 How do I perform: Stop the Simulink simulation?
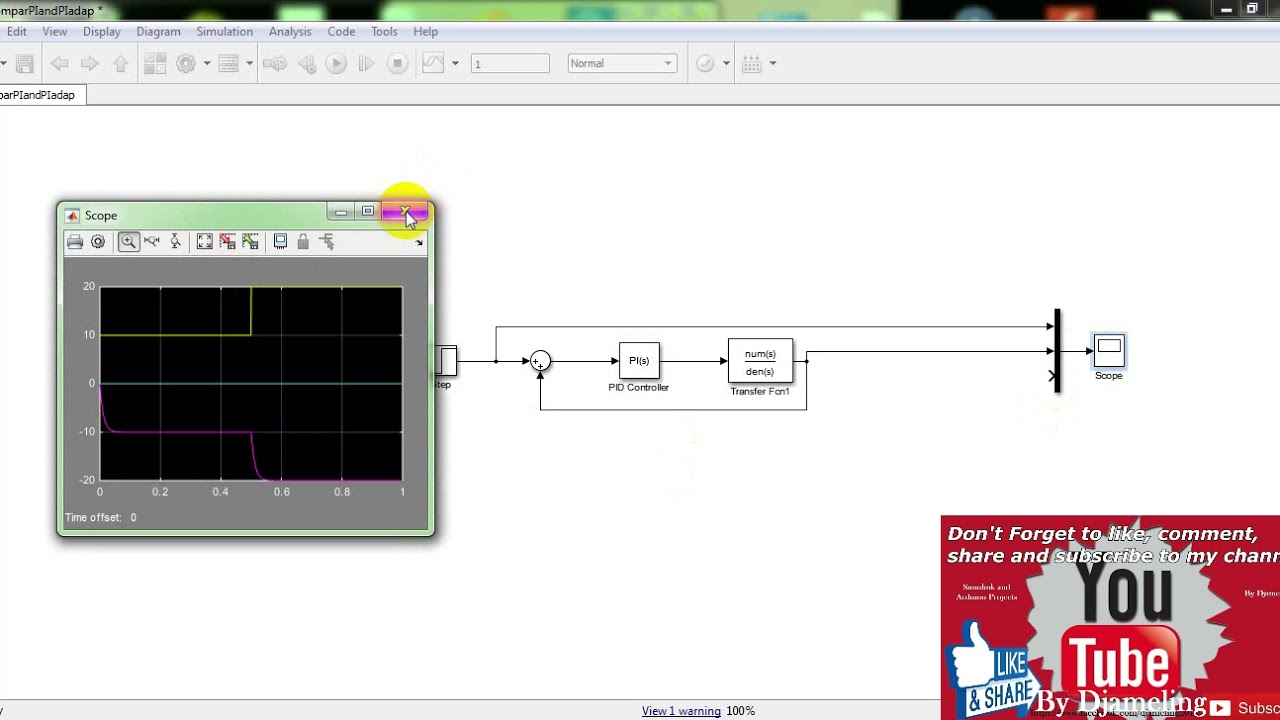(x=397, y=63)
